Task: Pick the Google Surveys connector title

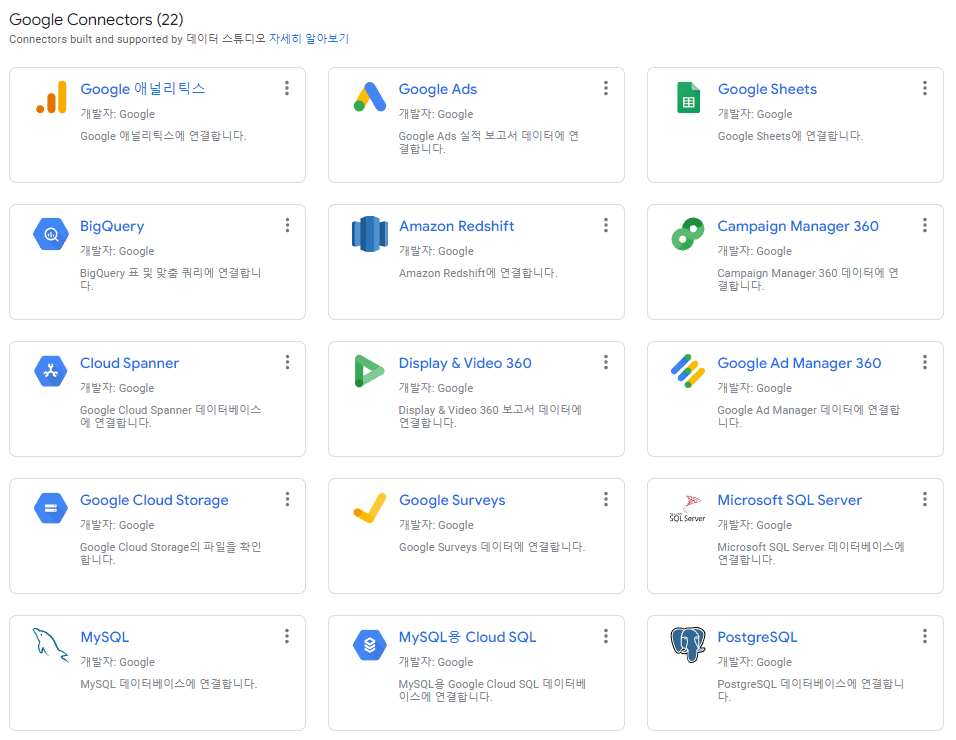Action: (x=452, y=500)
